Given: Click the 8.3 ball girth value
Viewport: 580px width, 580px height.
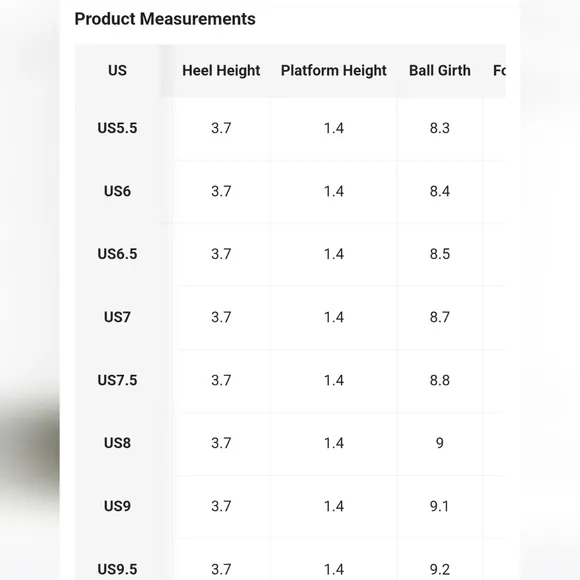Looking at the screenshot, I should coord(439,128).
